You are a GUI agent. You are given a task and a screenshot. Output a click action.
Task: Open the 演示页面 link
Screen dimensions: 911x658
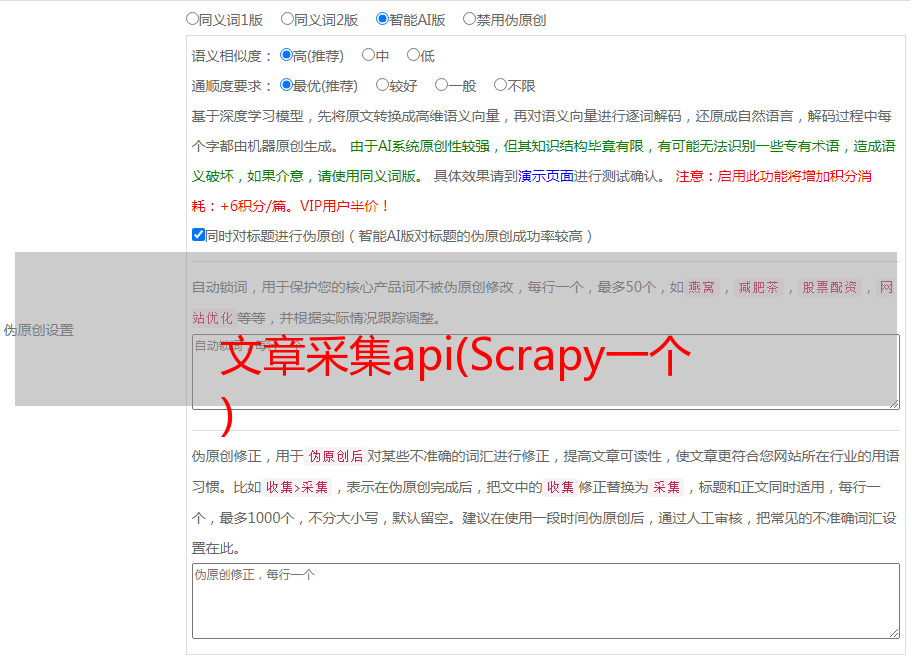coord(546,176)
